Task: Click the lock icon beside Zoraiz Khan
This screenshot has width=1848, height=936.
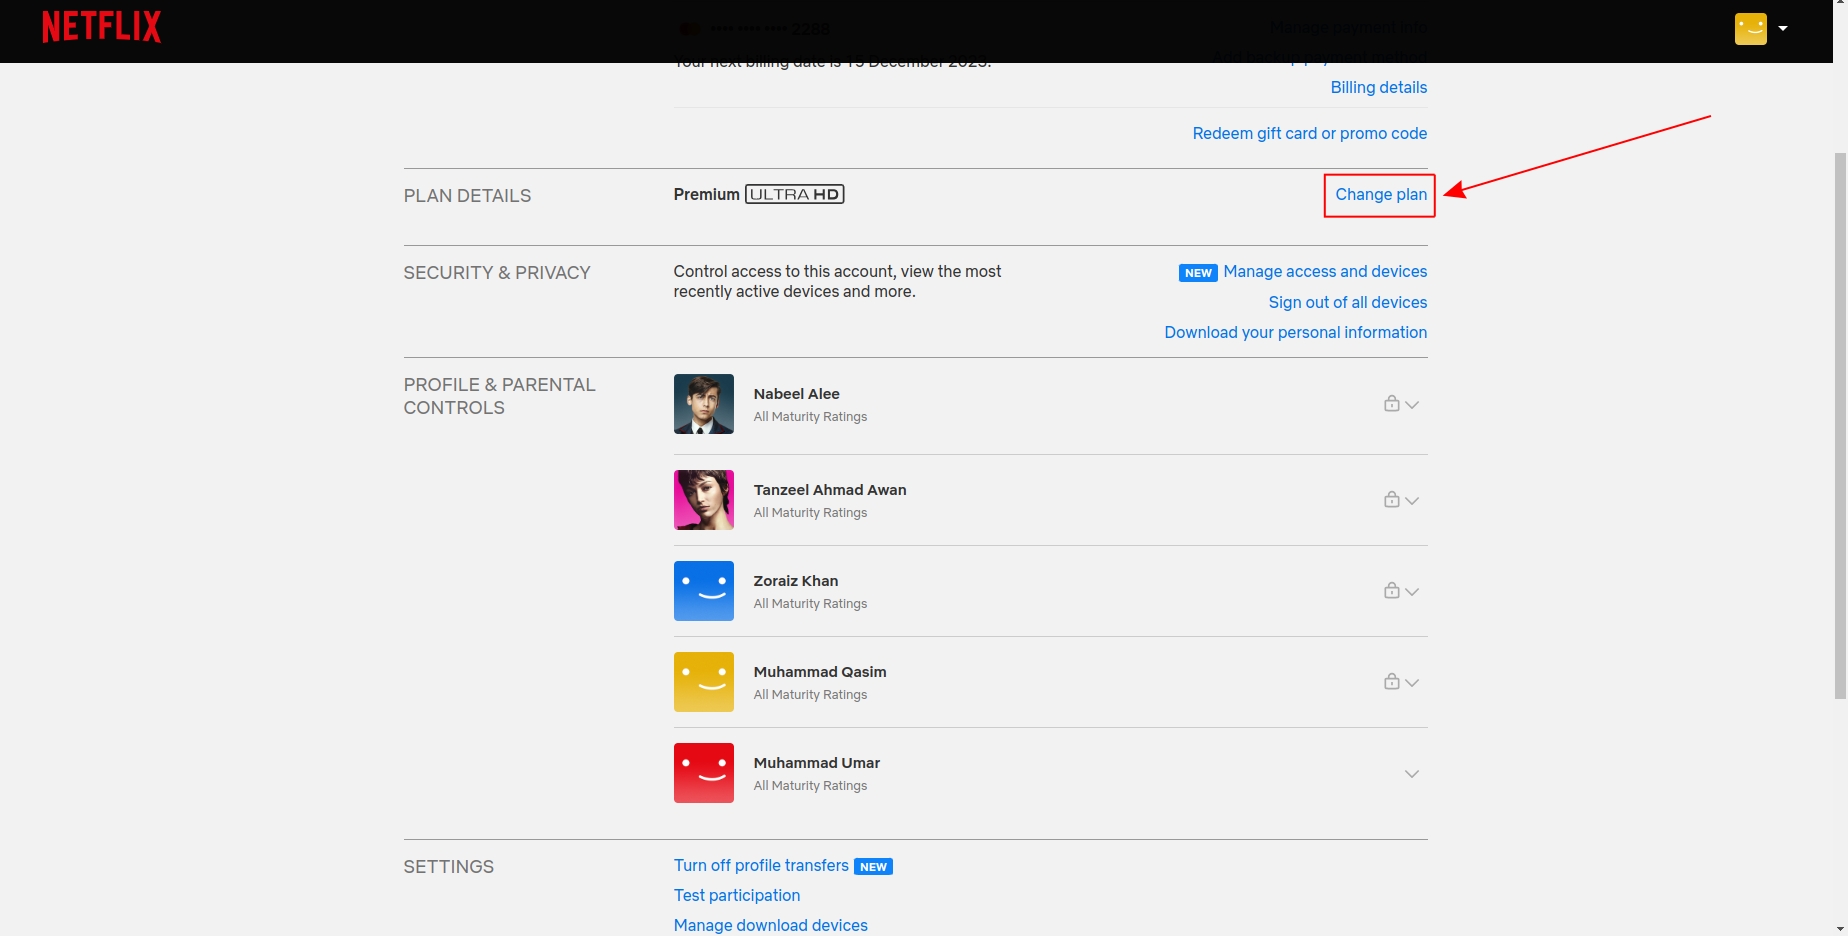Action: [x=1391, y=591]
